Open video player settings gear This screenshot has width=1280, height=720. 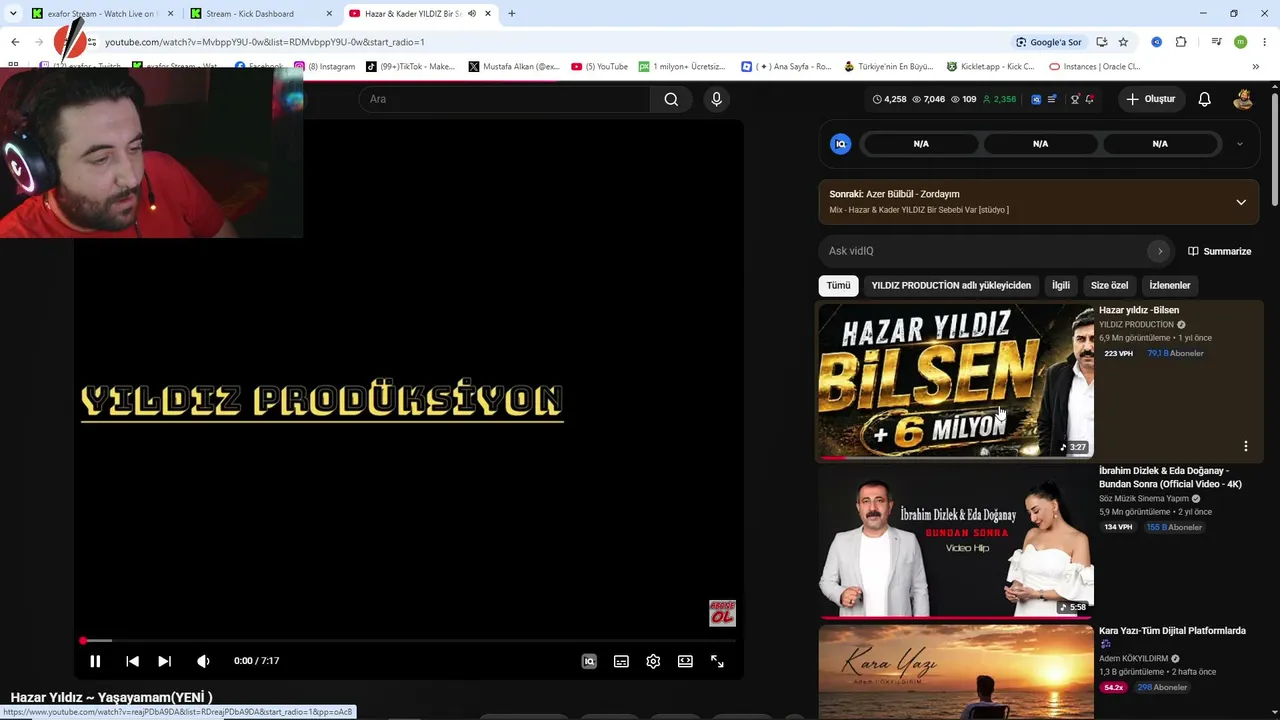653,661
